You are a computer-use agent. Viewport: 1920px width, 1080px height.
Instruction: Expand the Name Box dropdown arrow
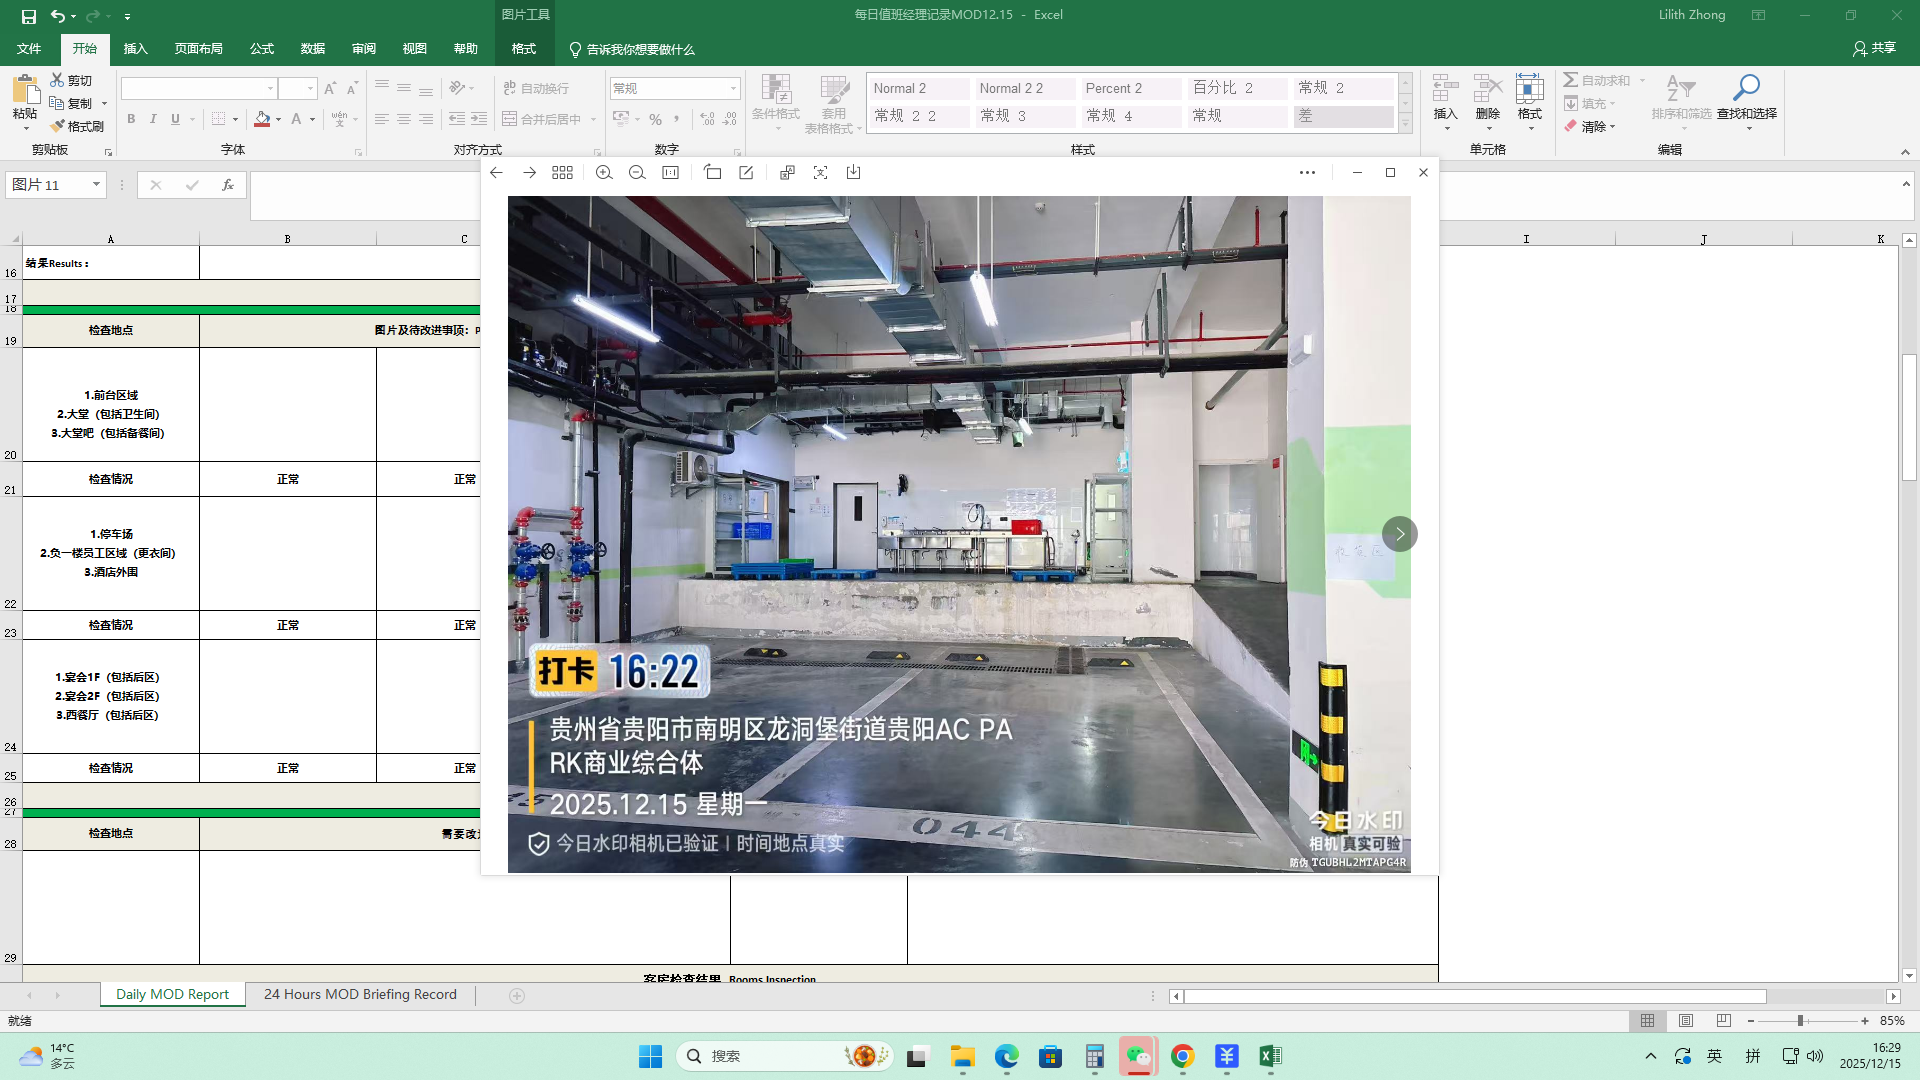tap(96, 184)
